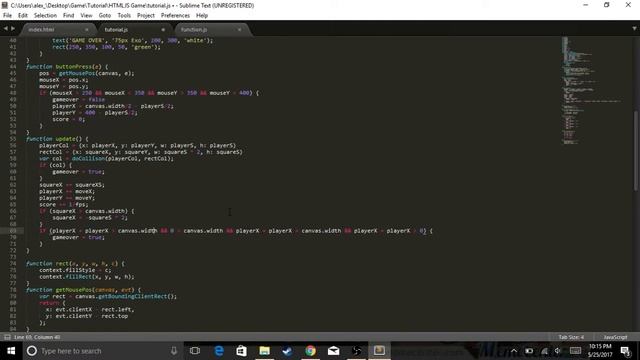Open Steam from the taskbar
Viewport: 640px width, 360px height.
(287, 351)
